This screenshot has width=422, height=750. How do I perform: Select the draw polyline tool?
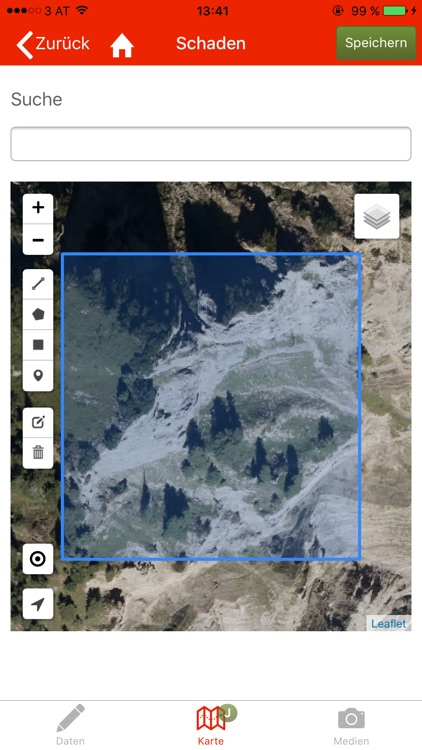pos(38,284)
